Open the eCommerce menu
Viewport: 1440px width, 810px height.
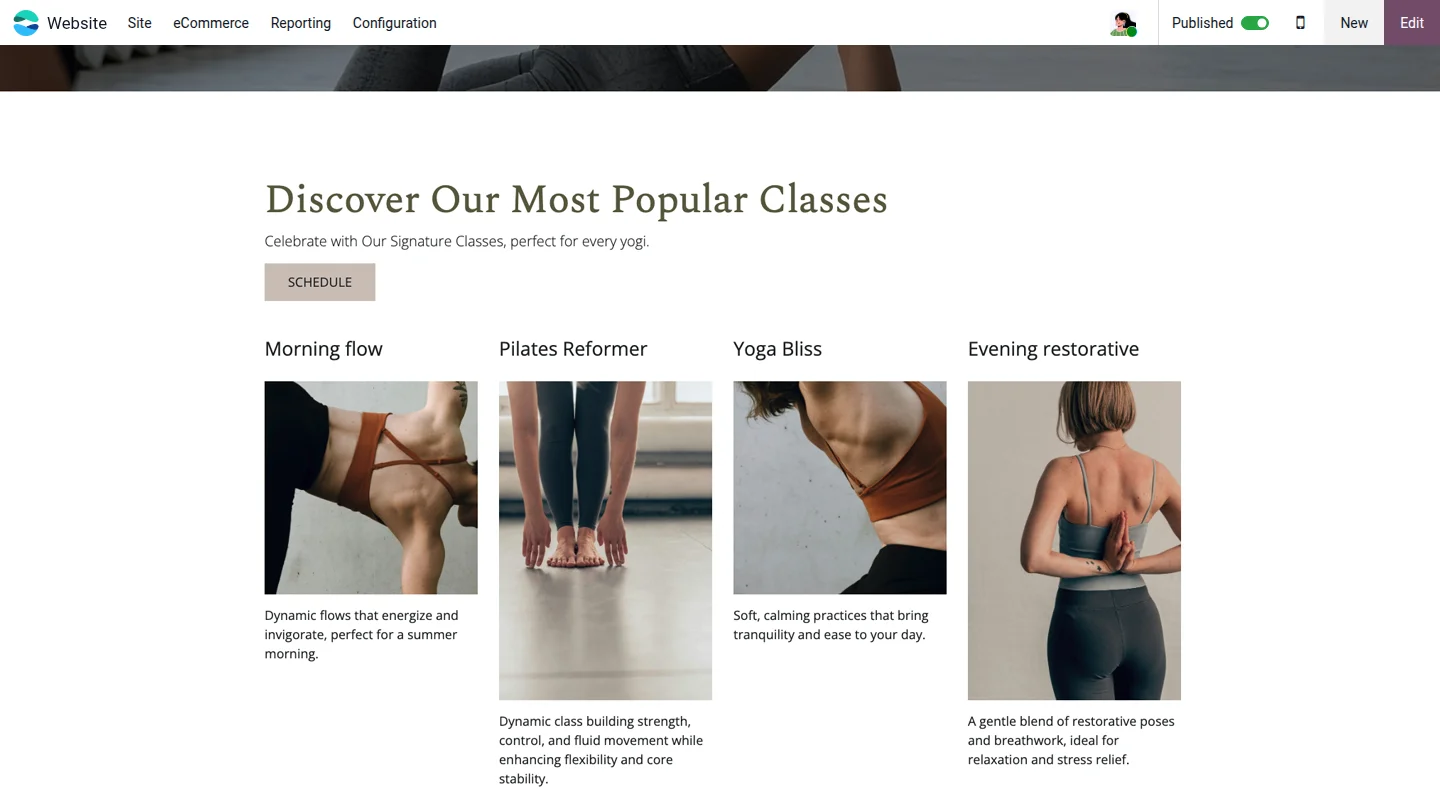tap(211, 23)
